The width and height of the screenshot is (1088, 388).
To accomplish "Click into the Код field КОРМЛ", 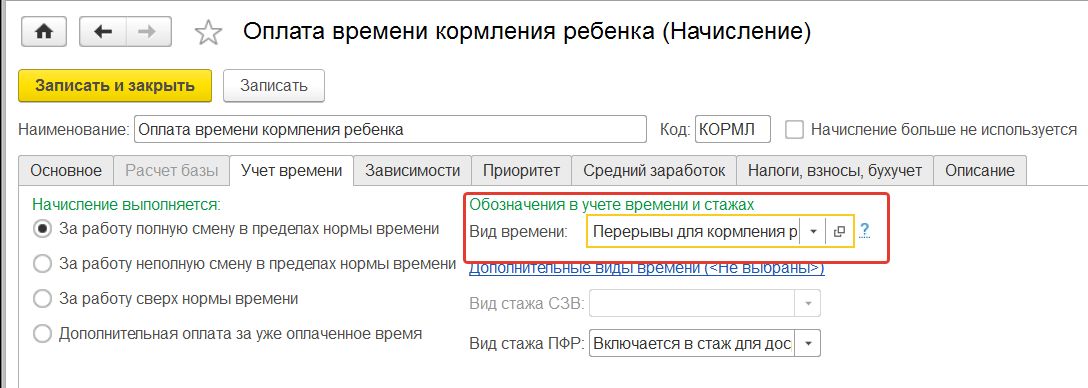I will tap(732, 129).
